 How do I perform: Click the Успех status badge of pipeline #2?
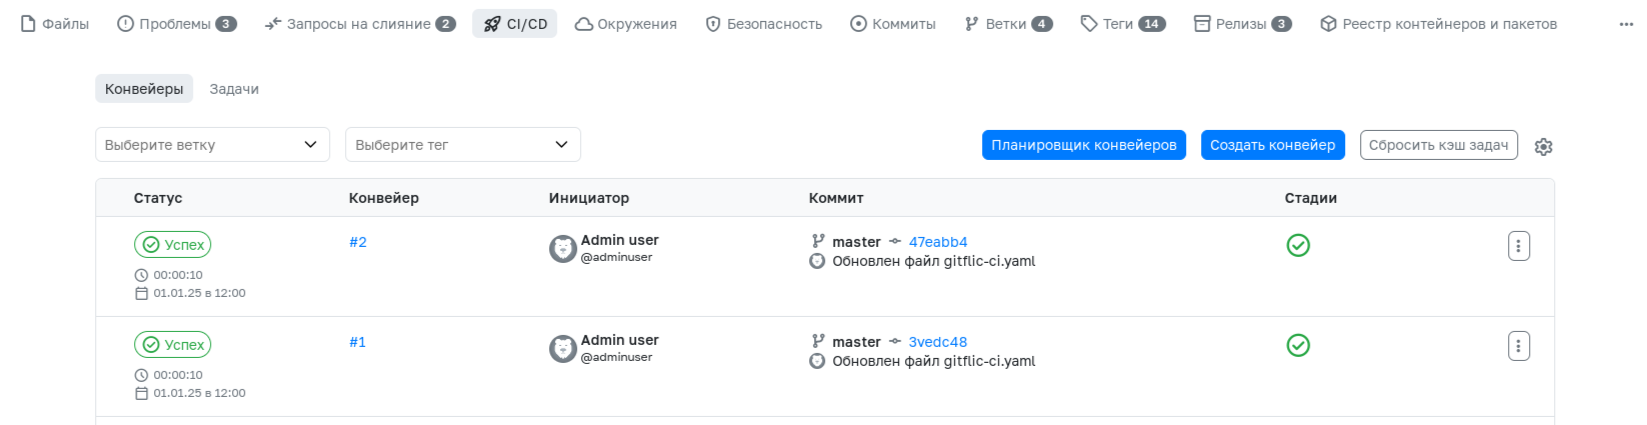pyautogui.click(x=173, y=245)
